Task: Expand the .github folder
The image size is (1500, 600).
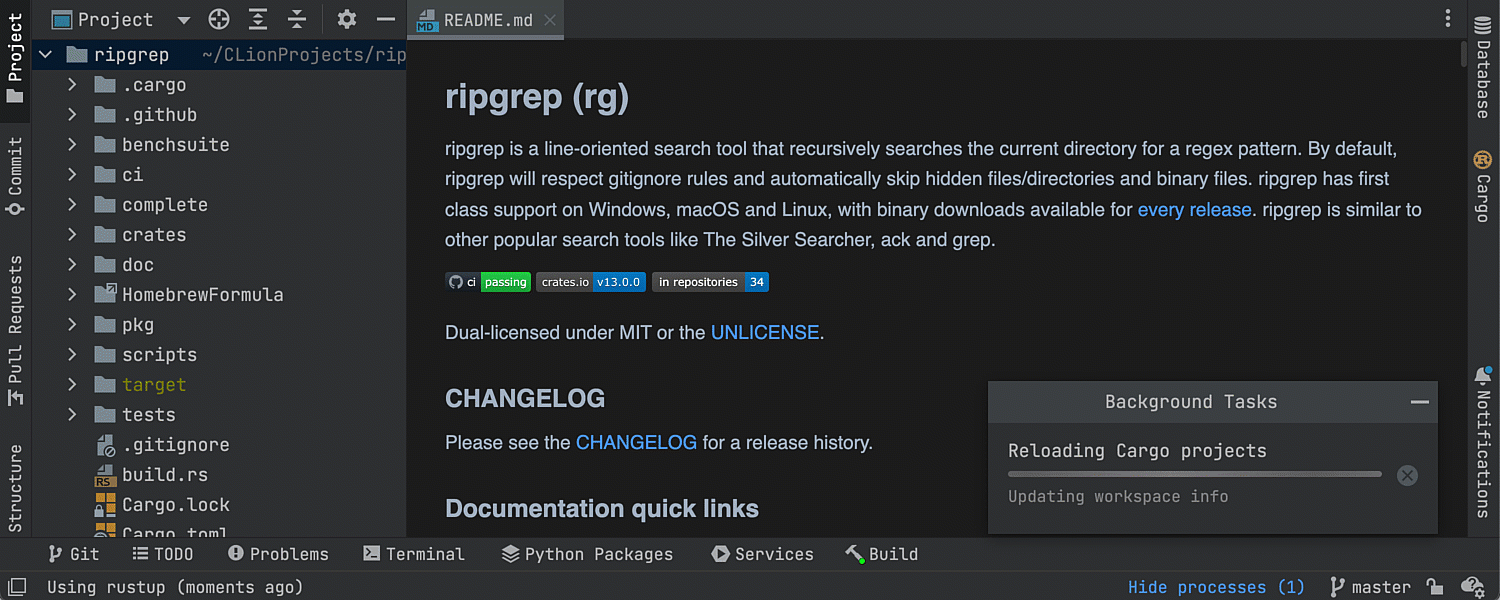Action: (x=72, y=115)
